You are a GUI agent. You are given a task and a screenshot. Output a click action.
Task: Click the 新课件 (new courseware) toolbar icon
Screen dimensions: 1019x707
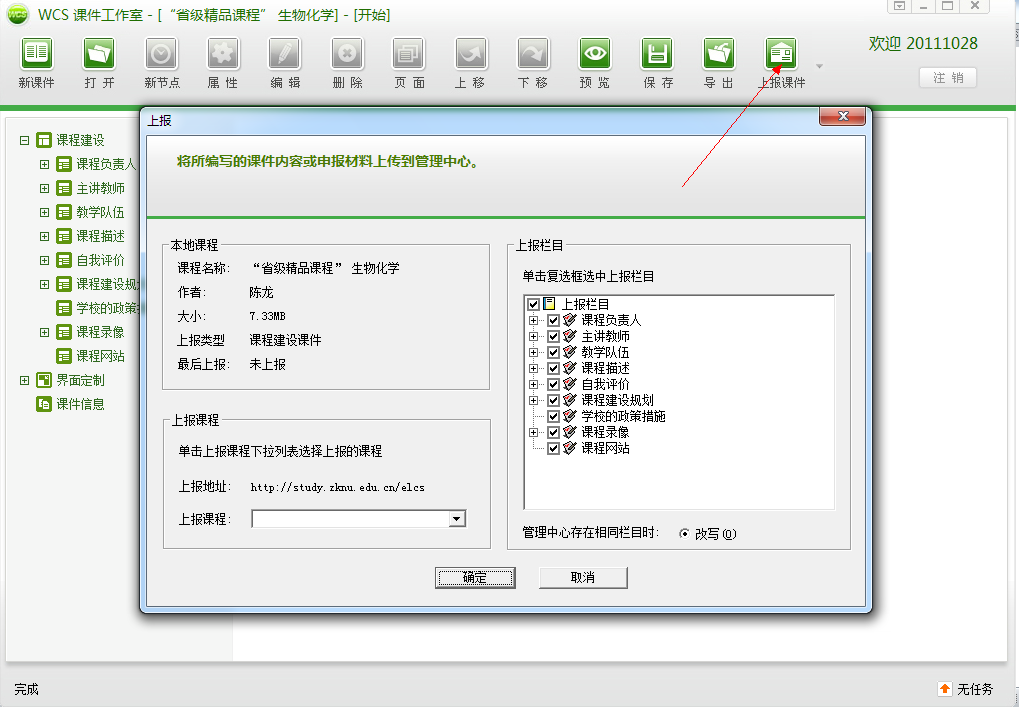(37, 54)
